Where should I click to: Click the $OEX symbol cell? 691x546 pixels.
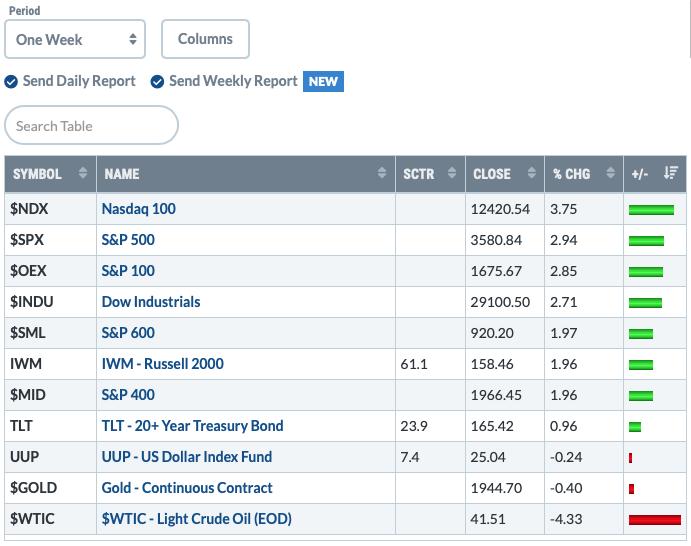pyautogui.click(x=50, y=271)
